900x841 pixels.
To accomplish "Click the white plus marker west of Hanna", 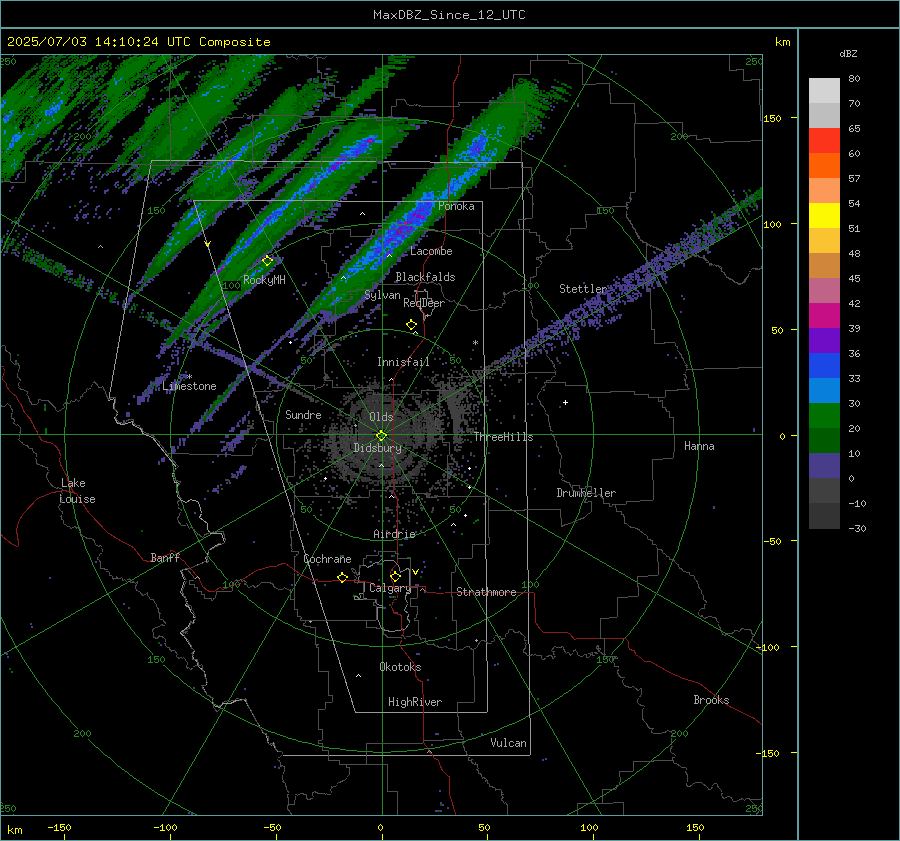I will [565, 402].
